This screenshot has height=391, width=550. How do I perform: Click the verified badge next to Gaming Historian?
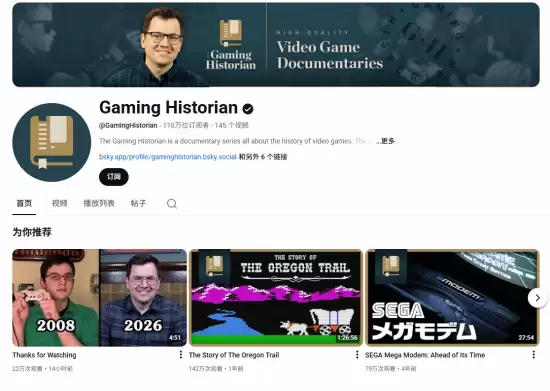248,109
